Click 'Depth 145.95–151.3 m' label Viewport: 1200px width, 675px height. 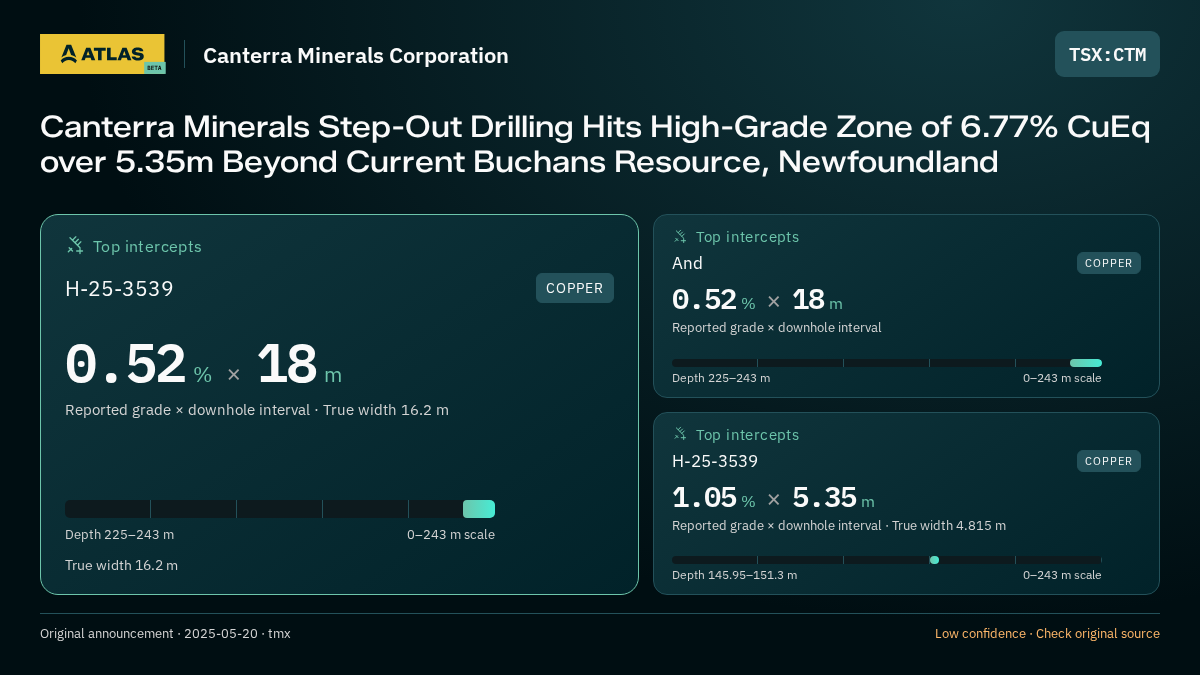(x=734, y=575)
